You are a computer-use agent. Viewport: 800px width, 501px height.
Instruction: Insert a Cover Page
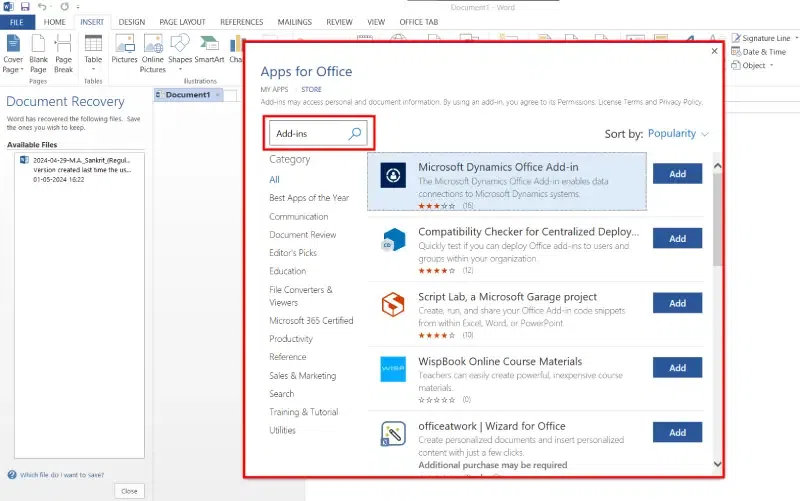point(13,54)
